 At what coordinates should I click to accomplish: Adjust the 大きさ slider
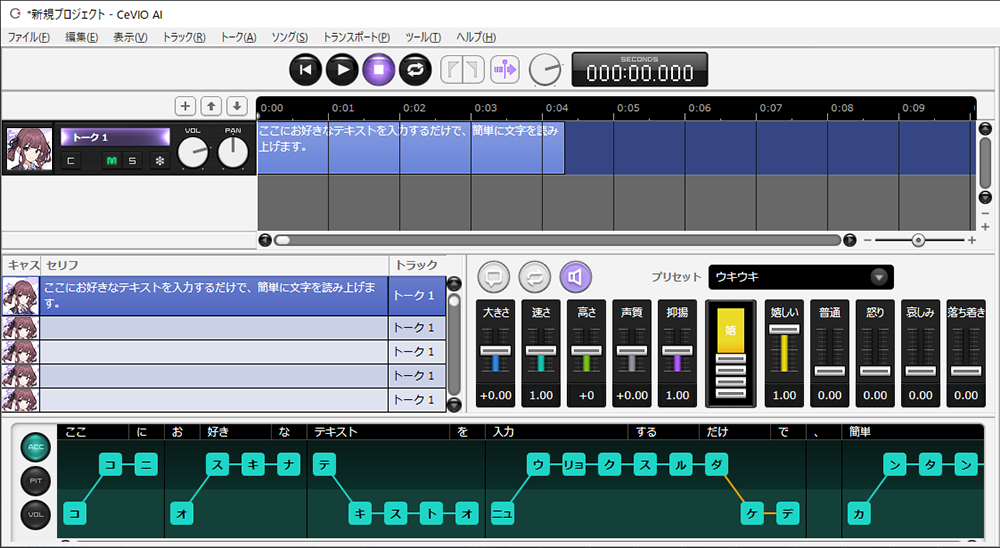496,351
